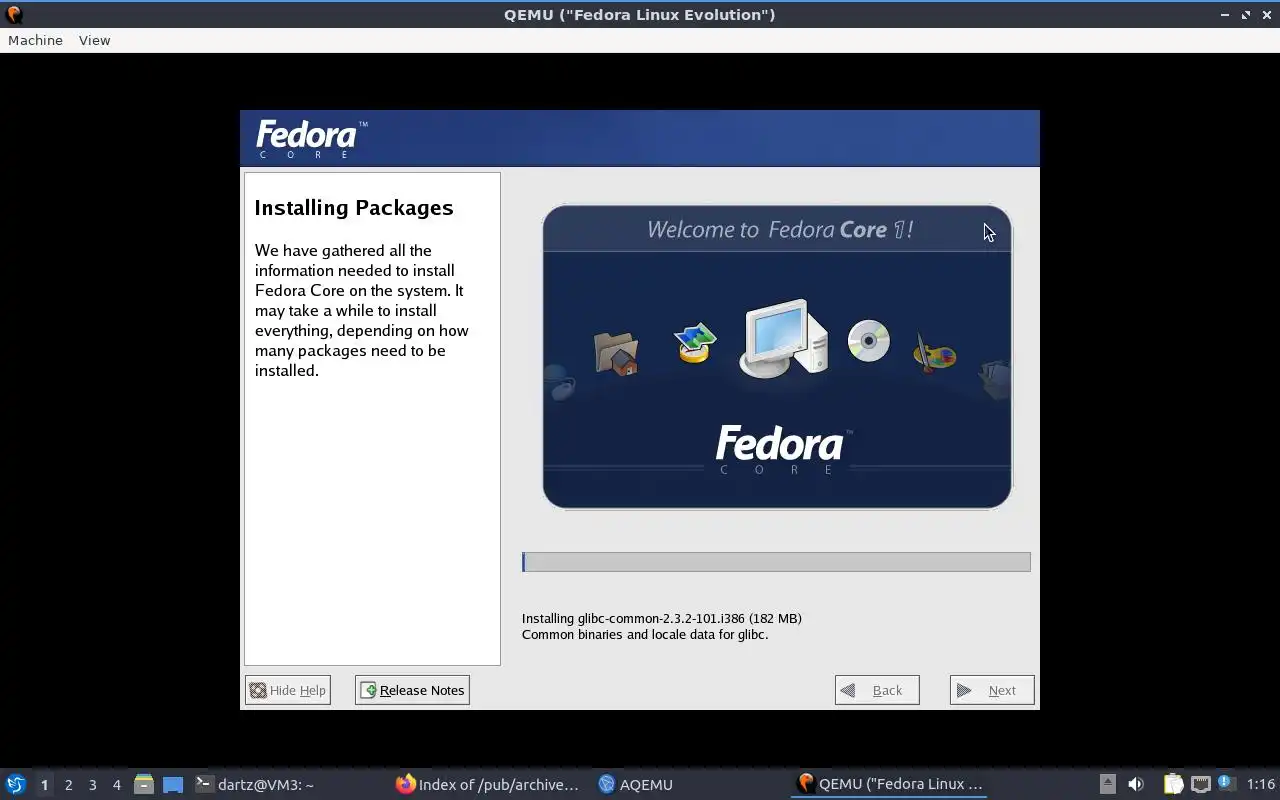Screen dimensions: 1280x800
Task: Click the Back button
Action: click(x=877, y=690)
